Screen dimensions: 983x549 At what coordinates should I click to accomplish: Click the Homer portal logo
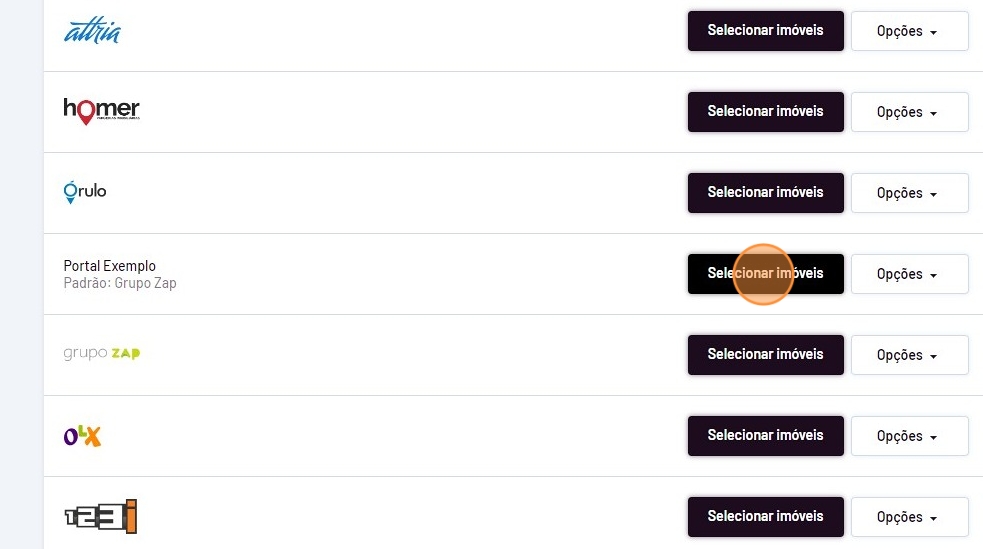coord(101,111)
